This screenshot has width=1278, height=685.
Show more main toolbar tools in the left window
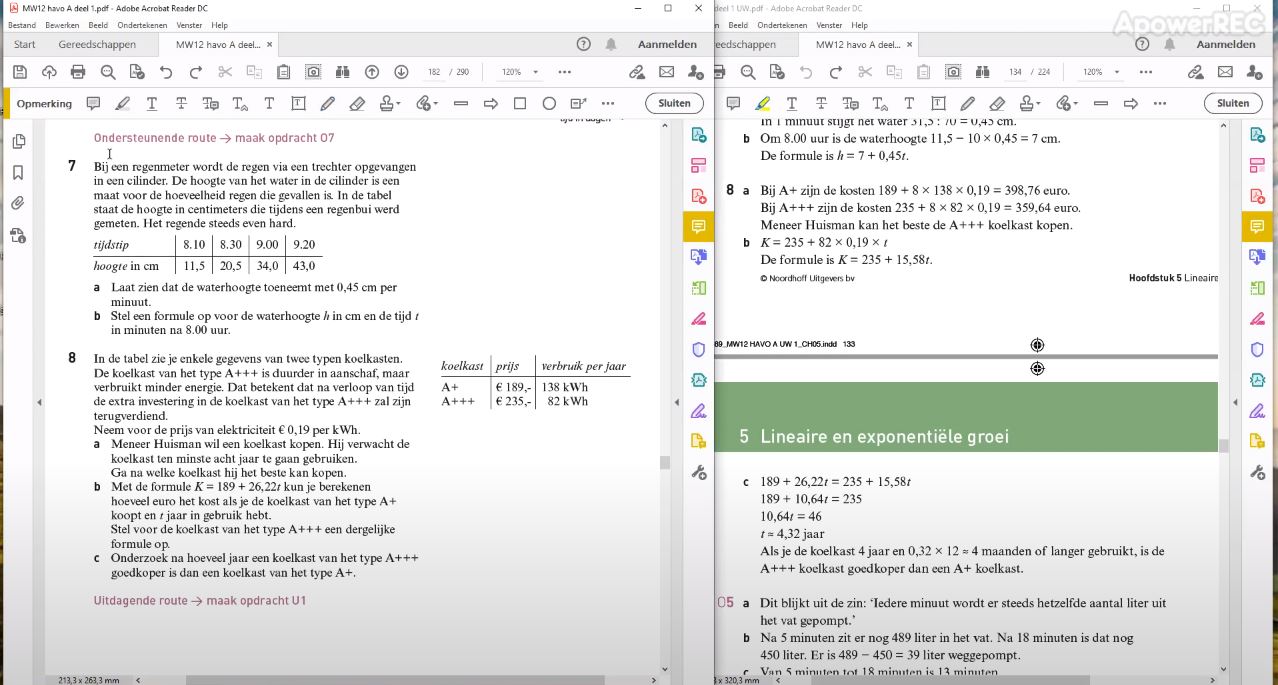(565, 72)
